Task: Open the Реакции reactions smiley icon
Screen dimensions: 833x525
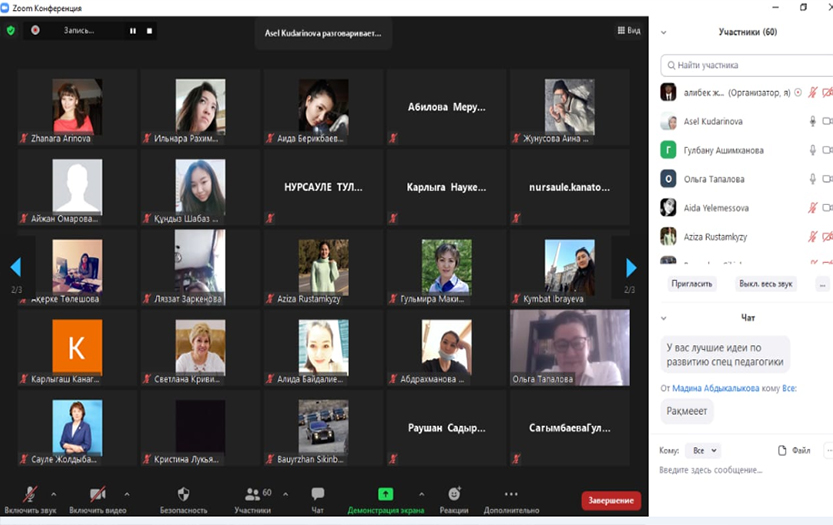Action: 454,494
